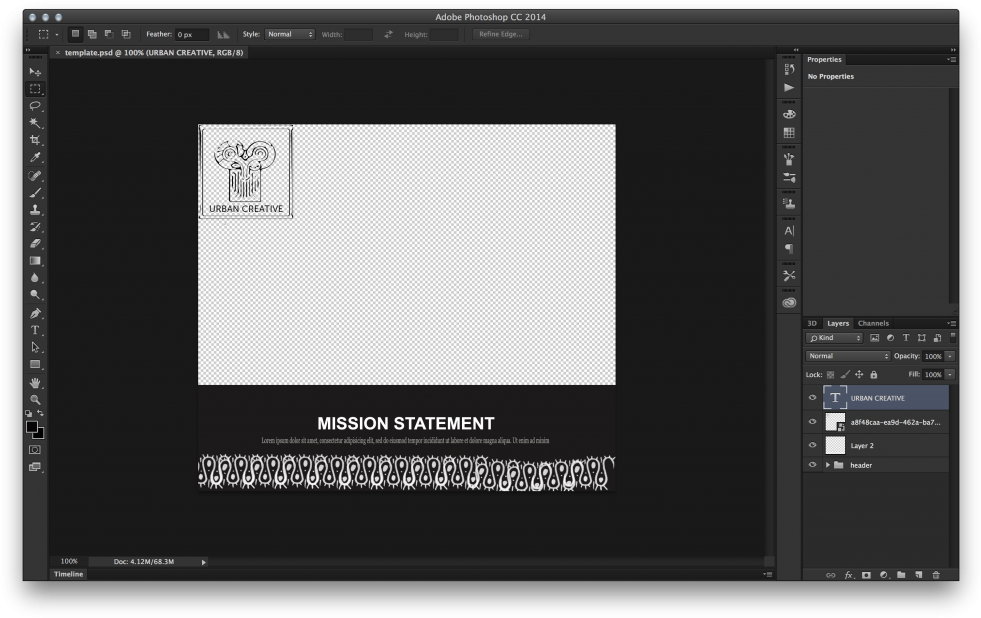Viewport: 981px width, 618px height.
Task: Select the Healing Brush tool
Action: (x=35, y=173)
